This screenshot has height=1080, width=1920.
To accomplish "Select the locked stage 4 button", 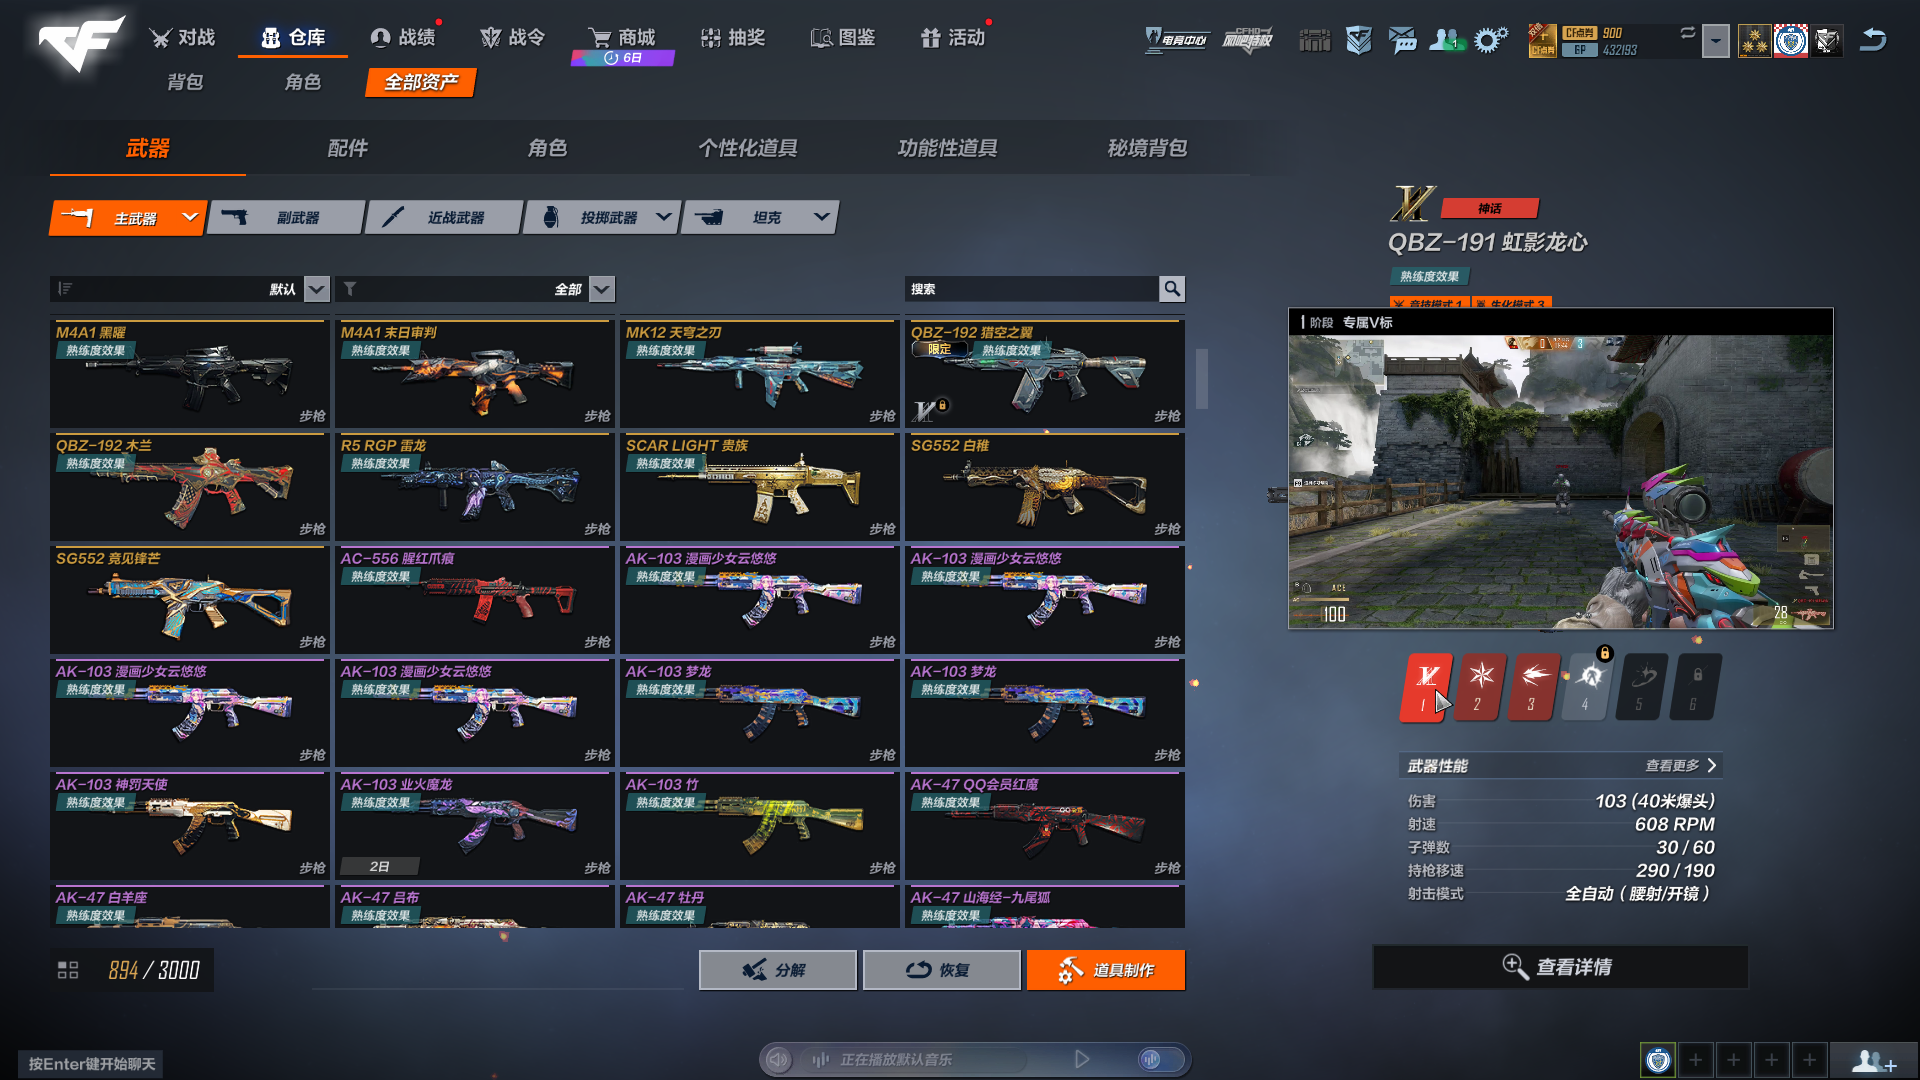I will (x=1588, y=687).
